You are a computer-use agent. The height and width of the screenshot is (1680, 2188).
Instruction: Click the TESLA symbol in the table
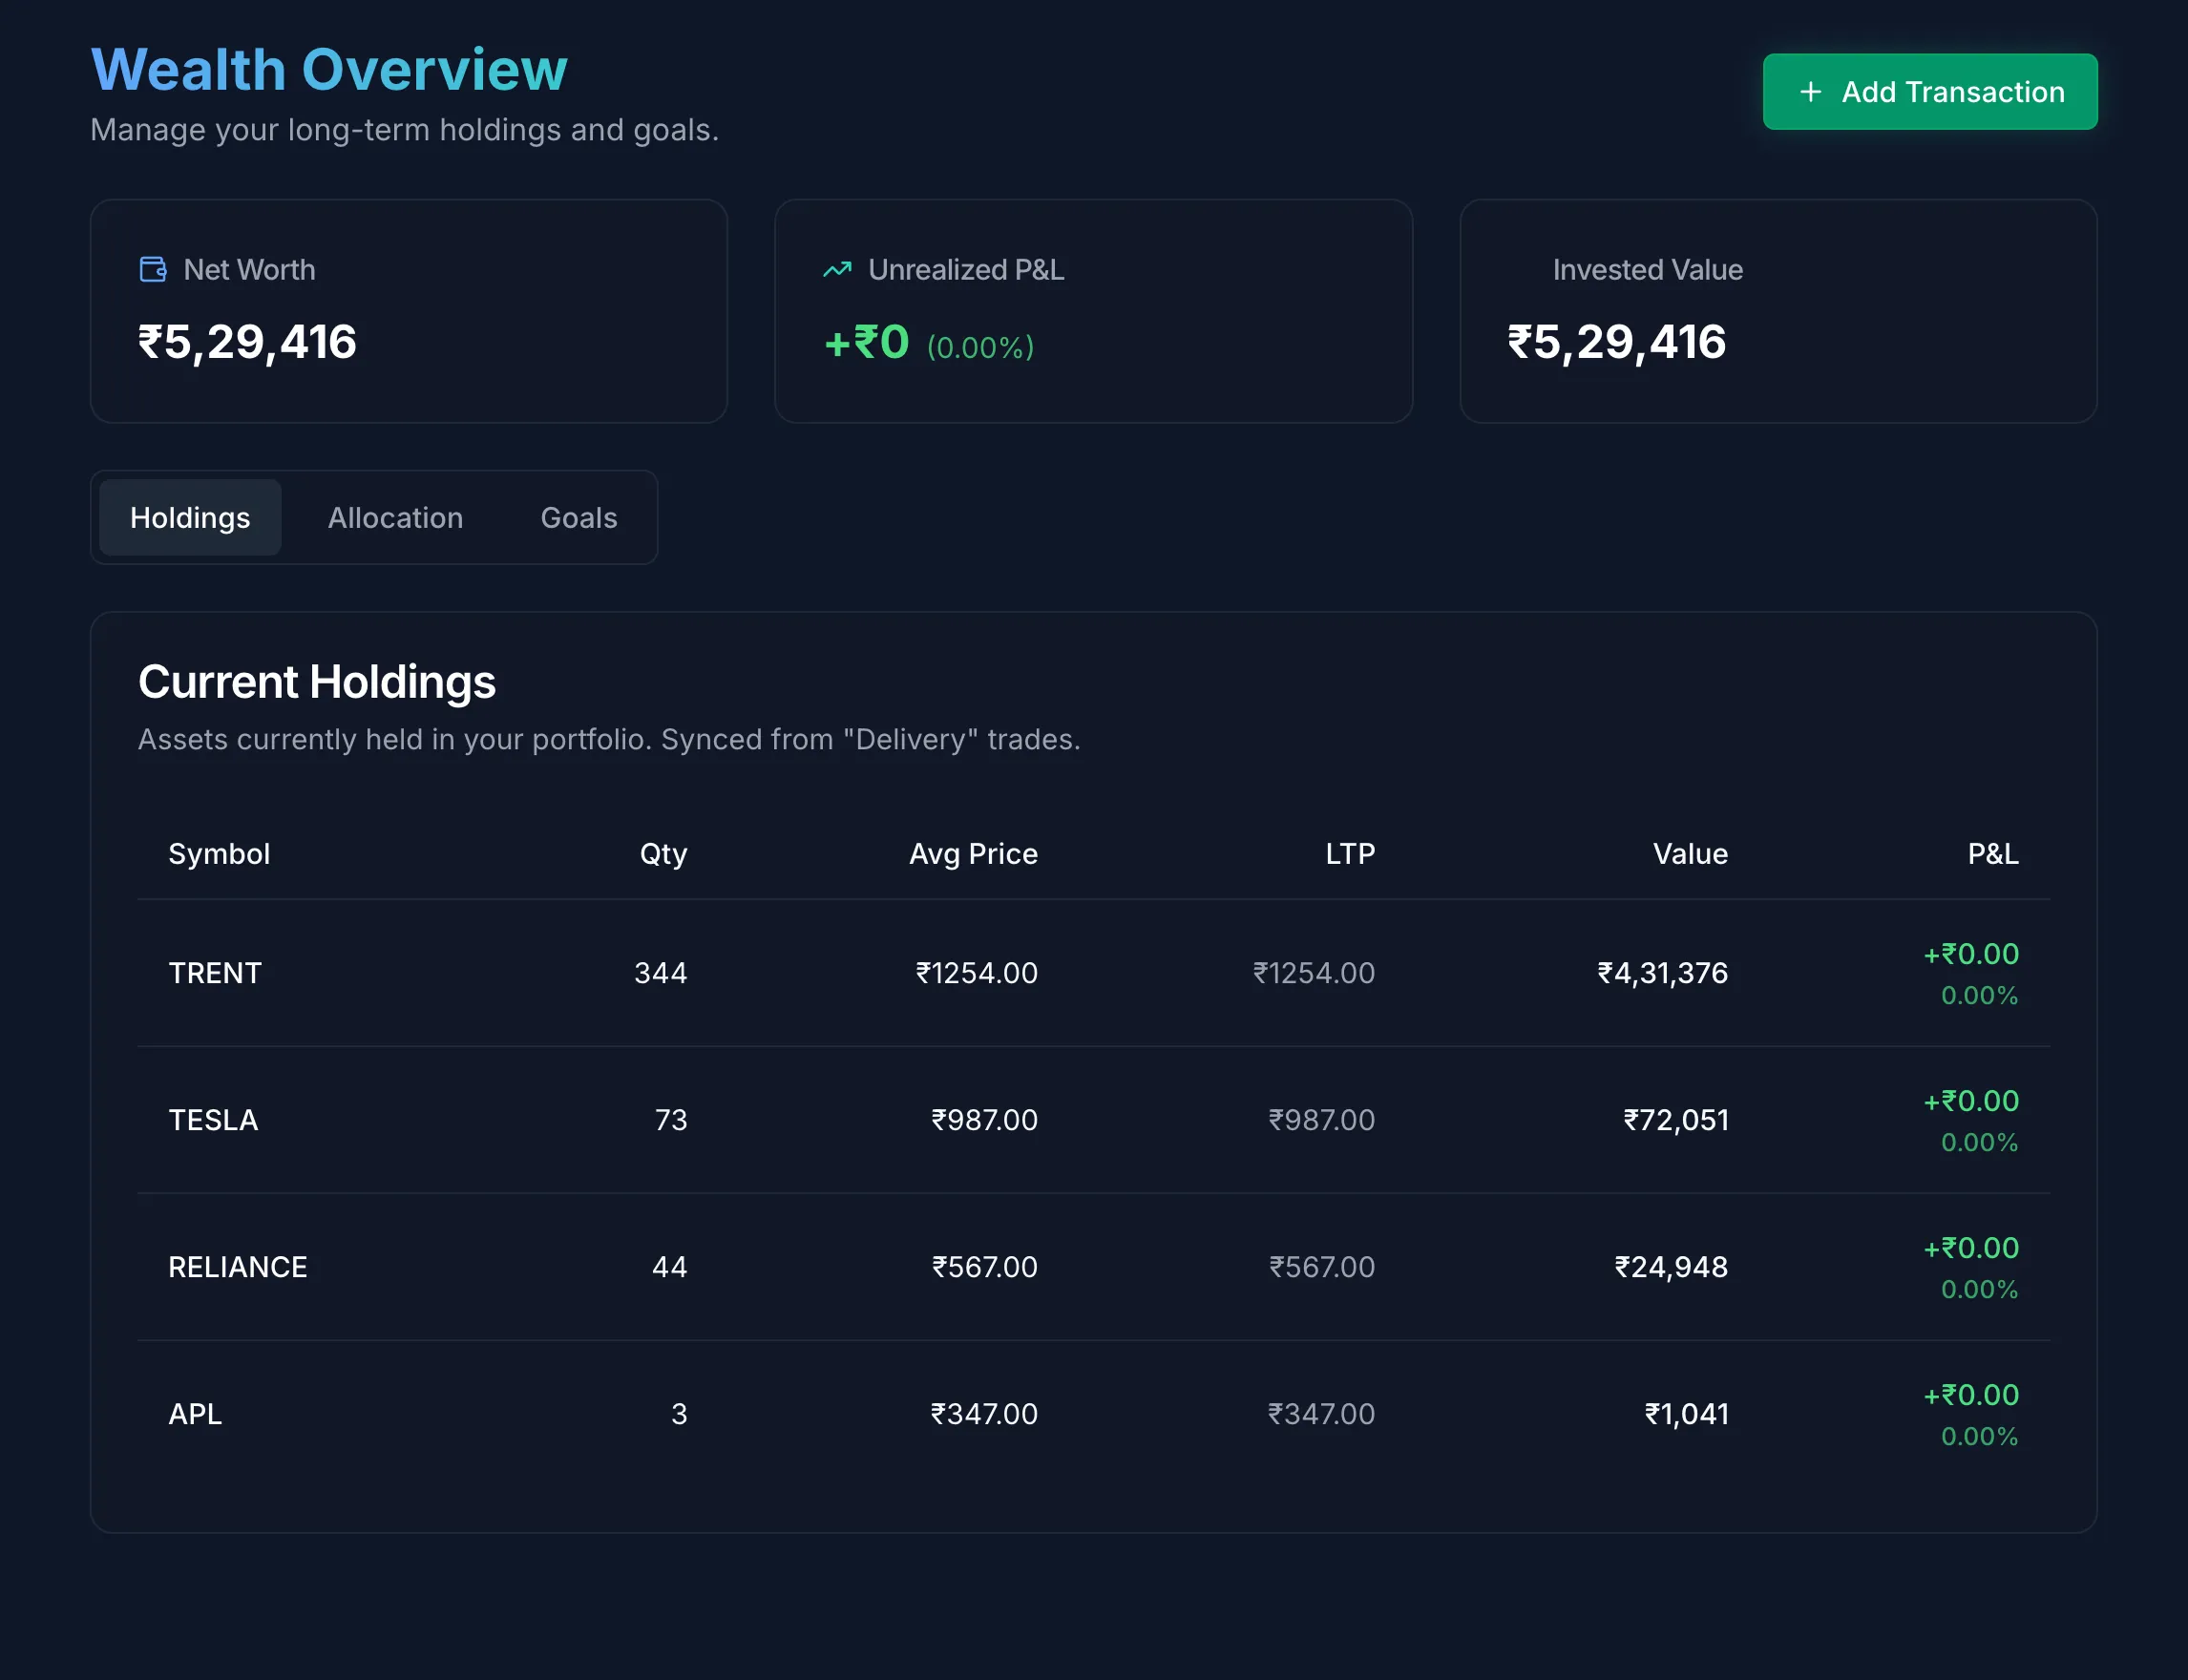[213, 1120]
